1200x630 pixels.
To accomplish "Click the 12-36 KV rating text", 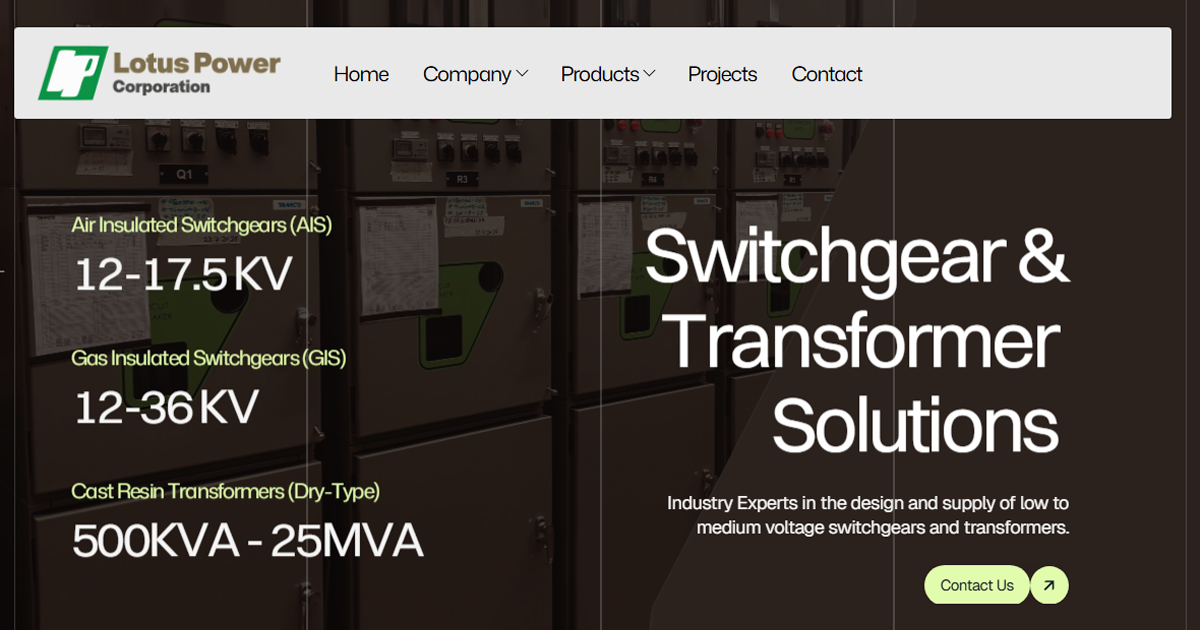I will [165, 406].
